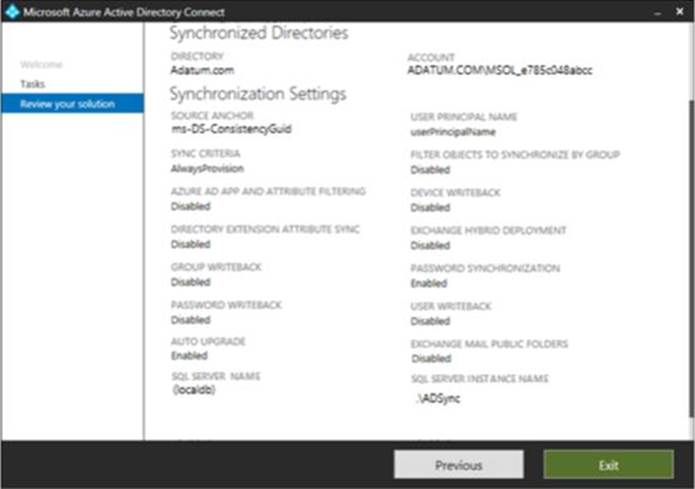The width and height of the screenshot is (695, 489).
Task: Select the ms-DS-ConsistencyGuid source anchor value
Action: point(231,129)
